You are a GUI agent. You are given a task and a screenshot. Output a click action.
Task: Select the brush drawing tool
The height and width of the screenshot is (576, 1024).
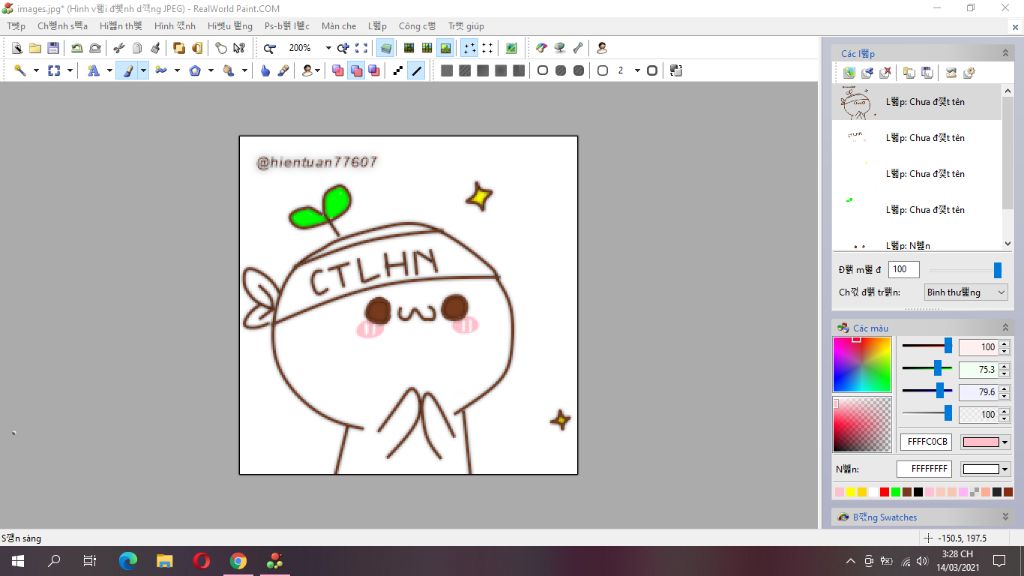click(128, 71)
